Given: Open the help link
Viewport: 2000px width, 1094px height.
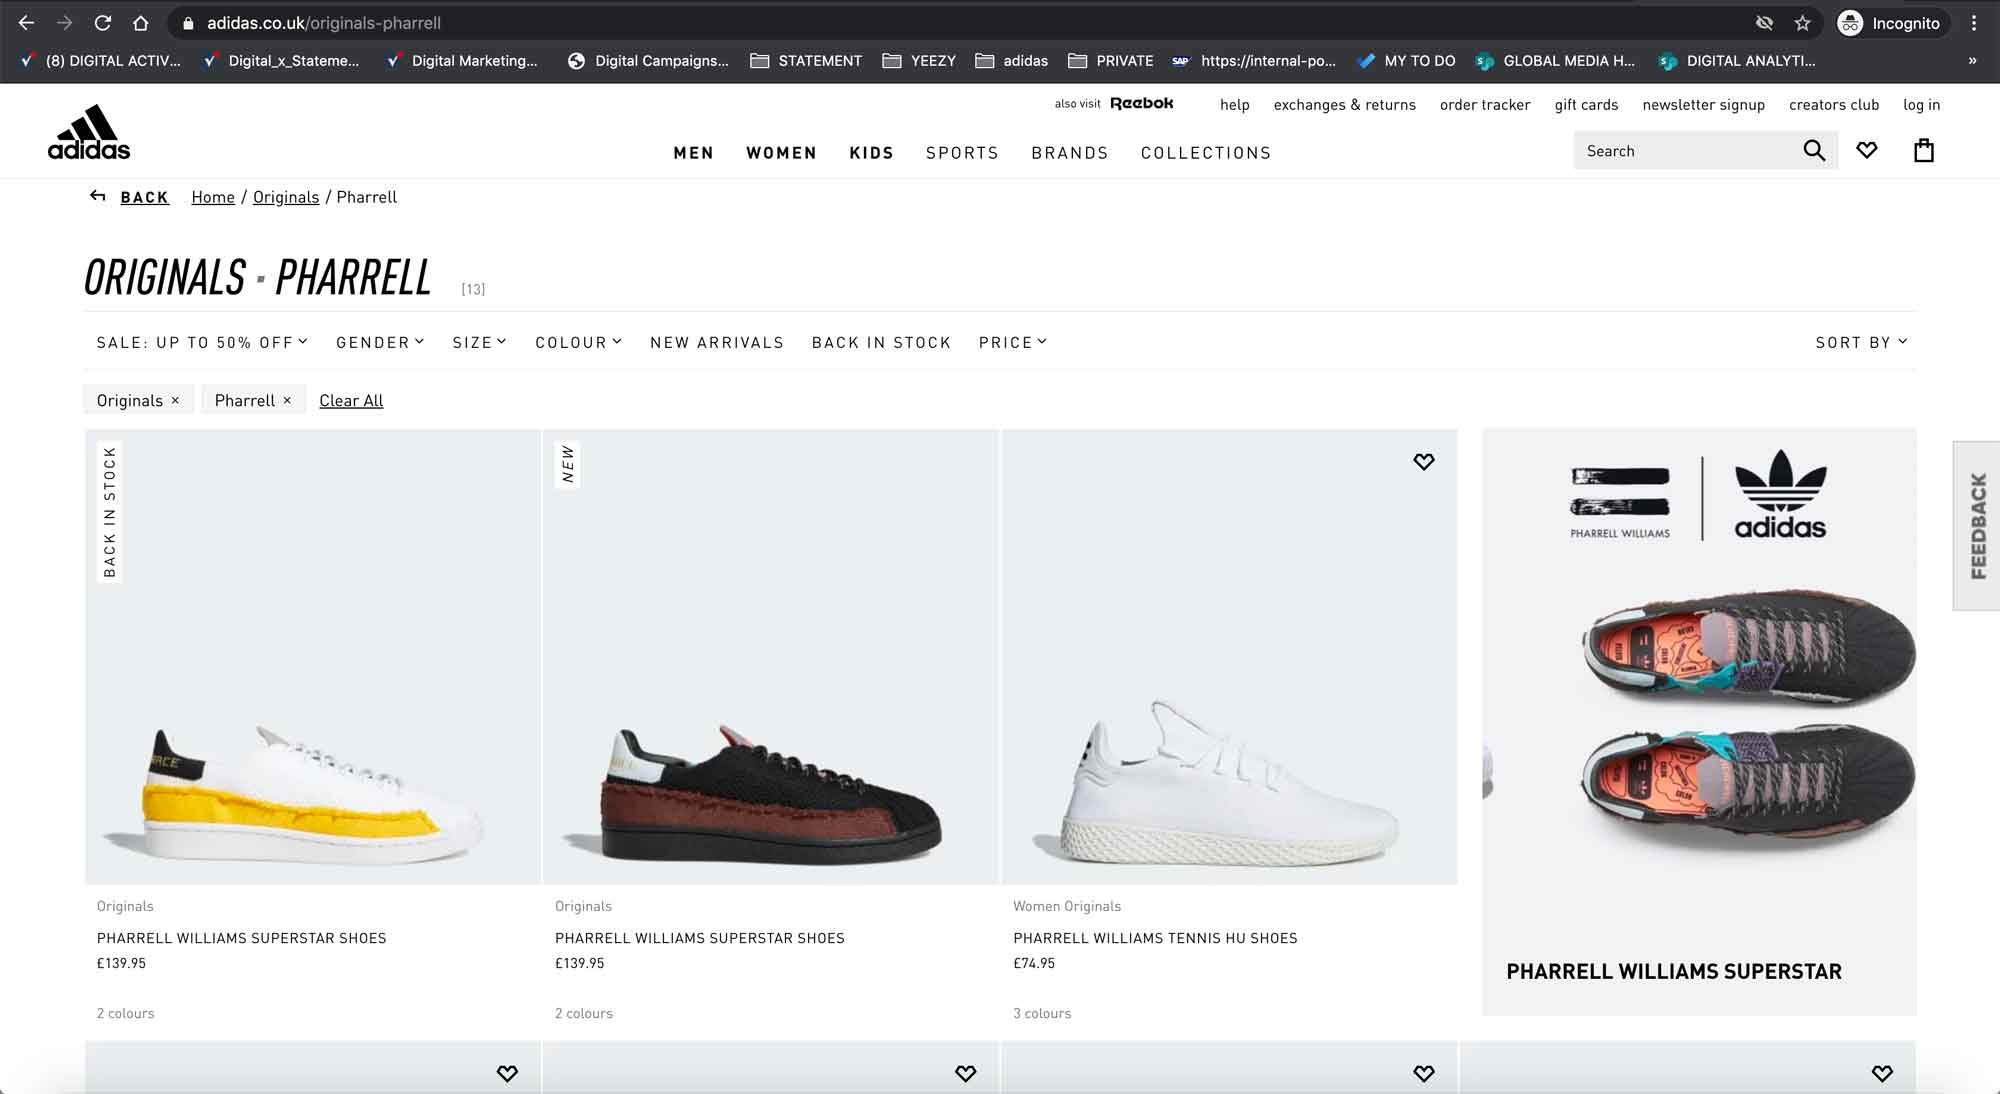Looking at the screenshot, I should pyautogui.click(x=1235, y=105).
